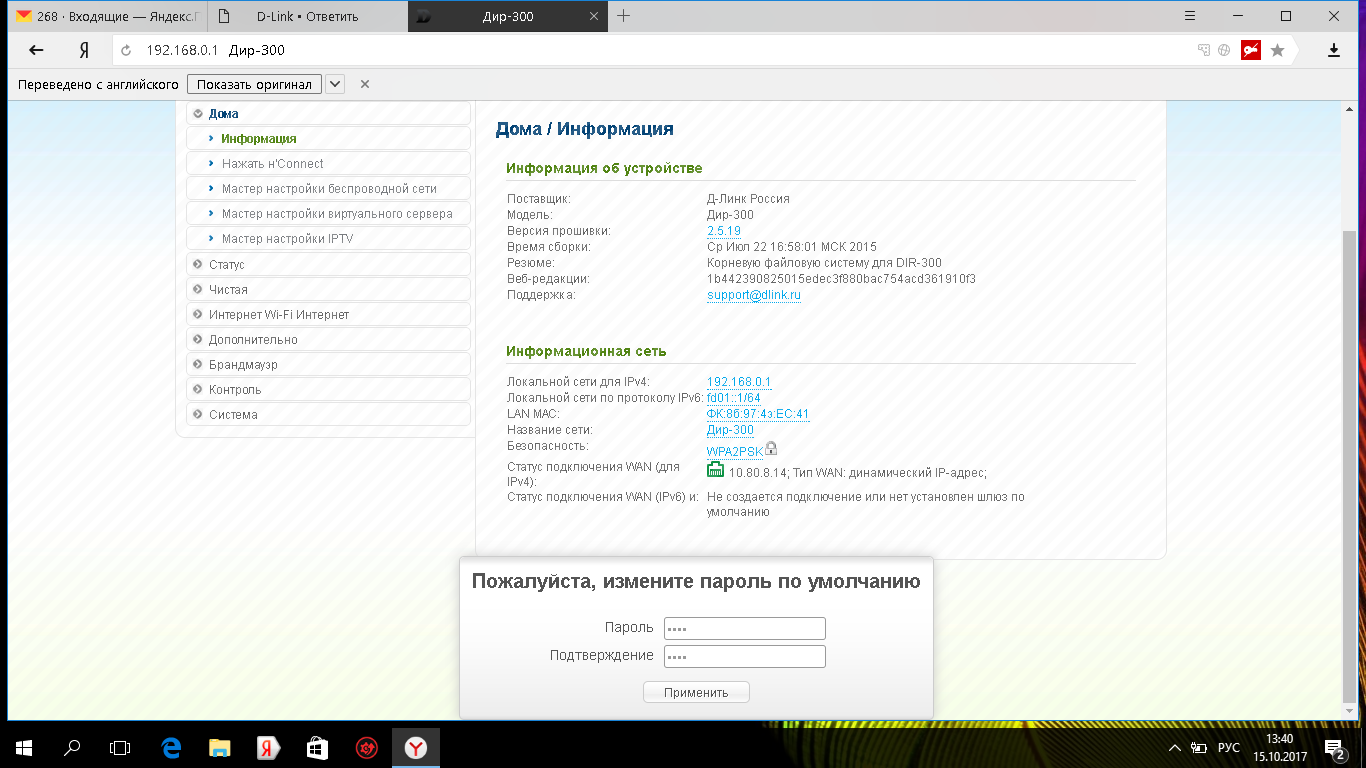Expand the Статус menu section
The width and height of the screenshot is (1366, 768).
click(x=227, y=264)
